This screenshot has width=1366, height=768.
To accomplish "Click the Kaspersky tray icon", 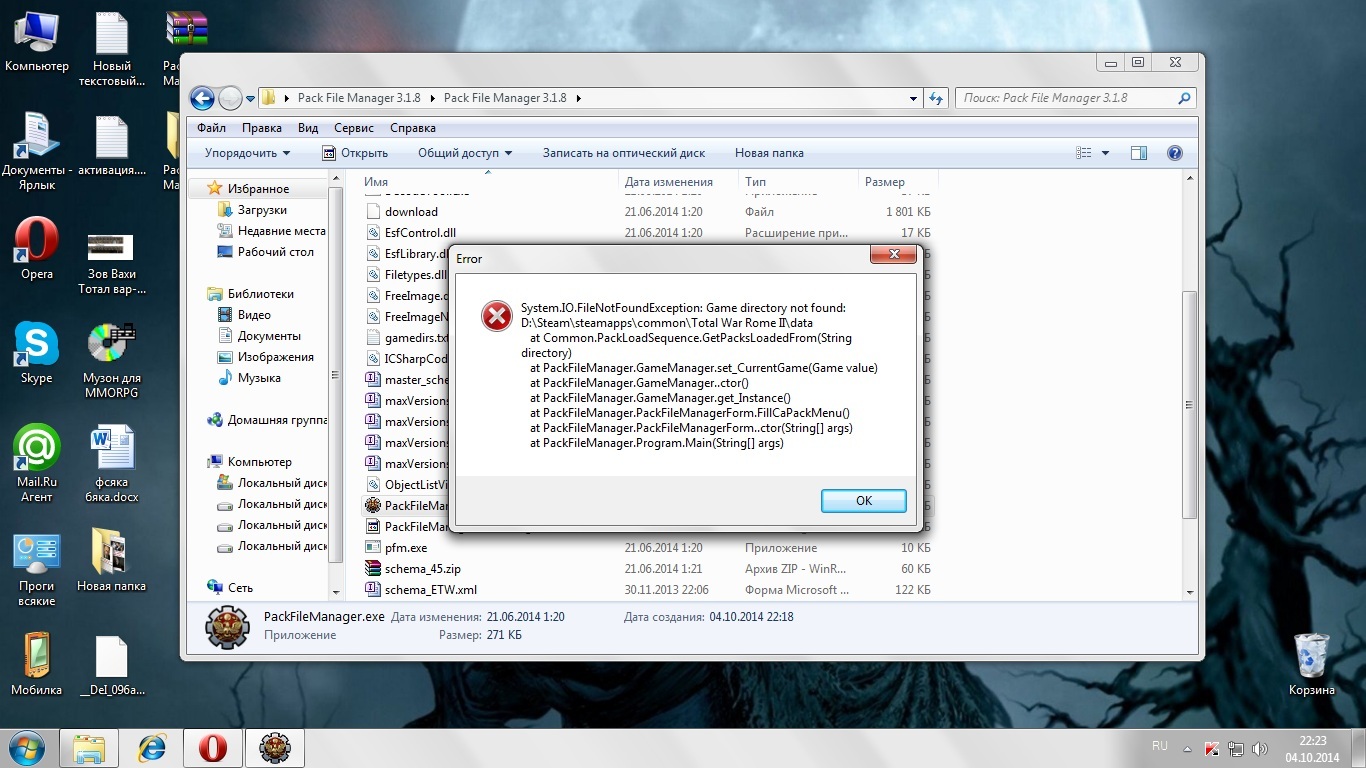I will click(x=1211, y=748).
